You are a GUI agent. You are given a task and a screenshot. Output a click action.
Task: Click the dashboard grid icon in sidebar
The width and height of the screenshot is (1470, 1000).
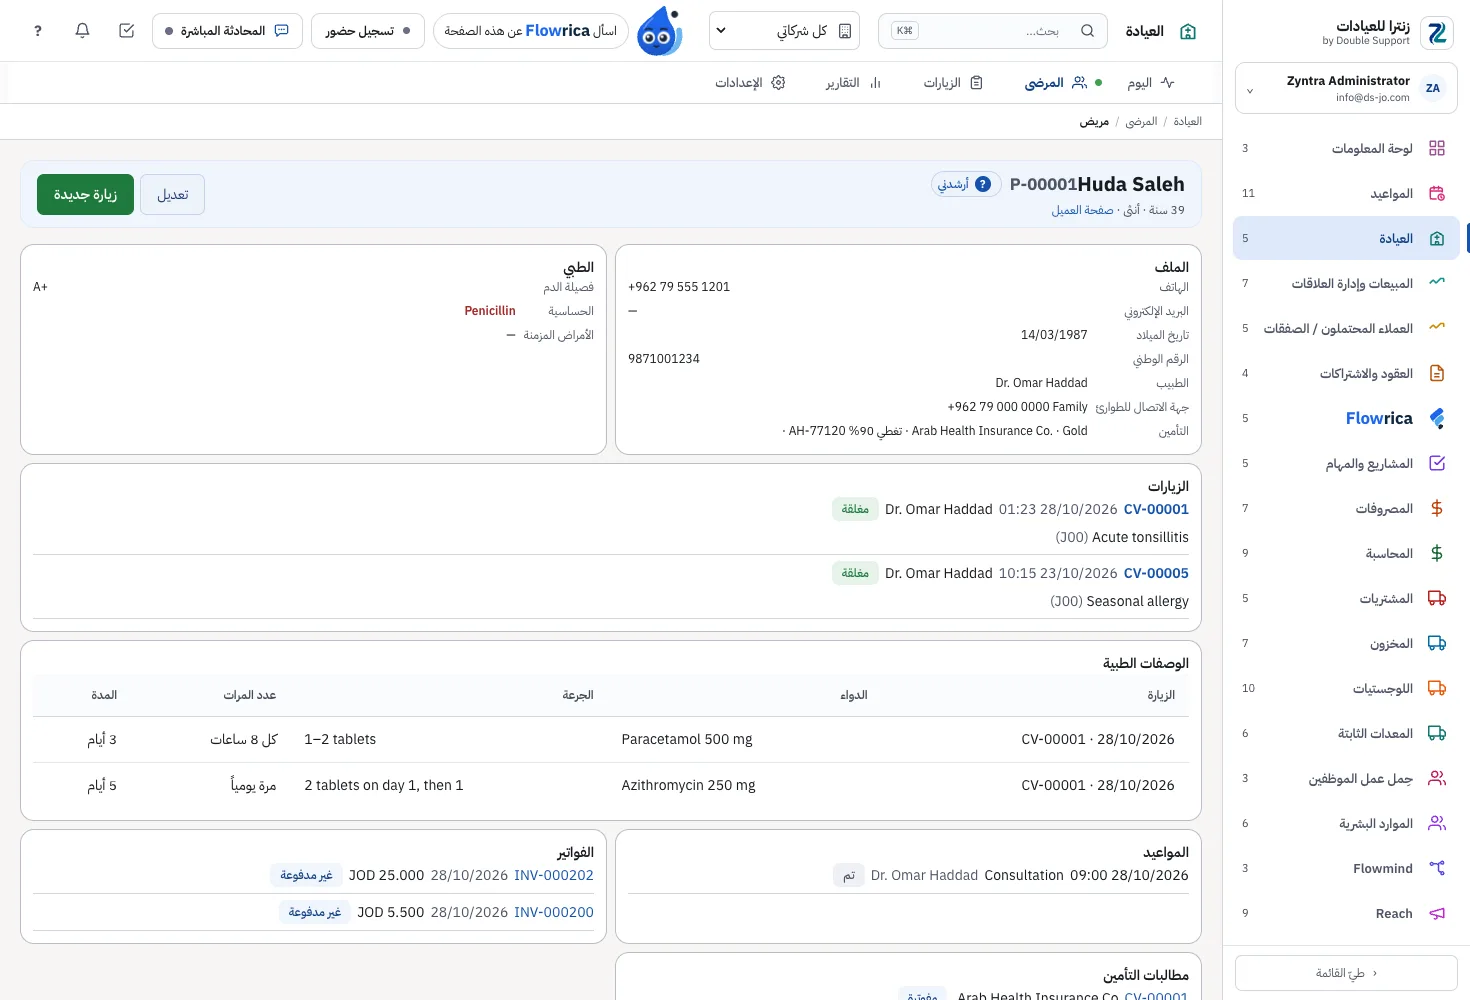coord(1437,148)
